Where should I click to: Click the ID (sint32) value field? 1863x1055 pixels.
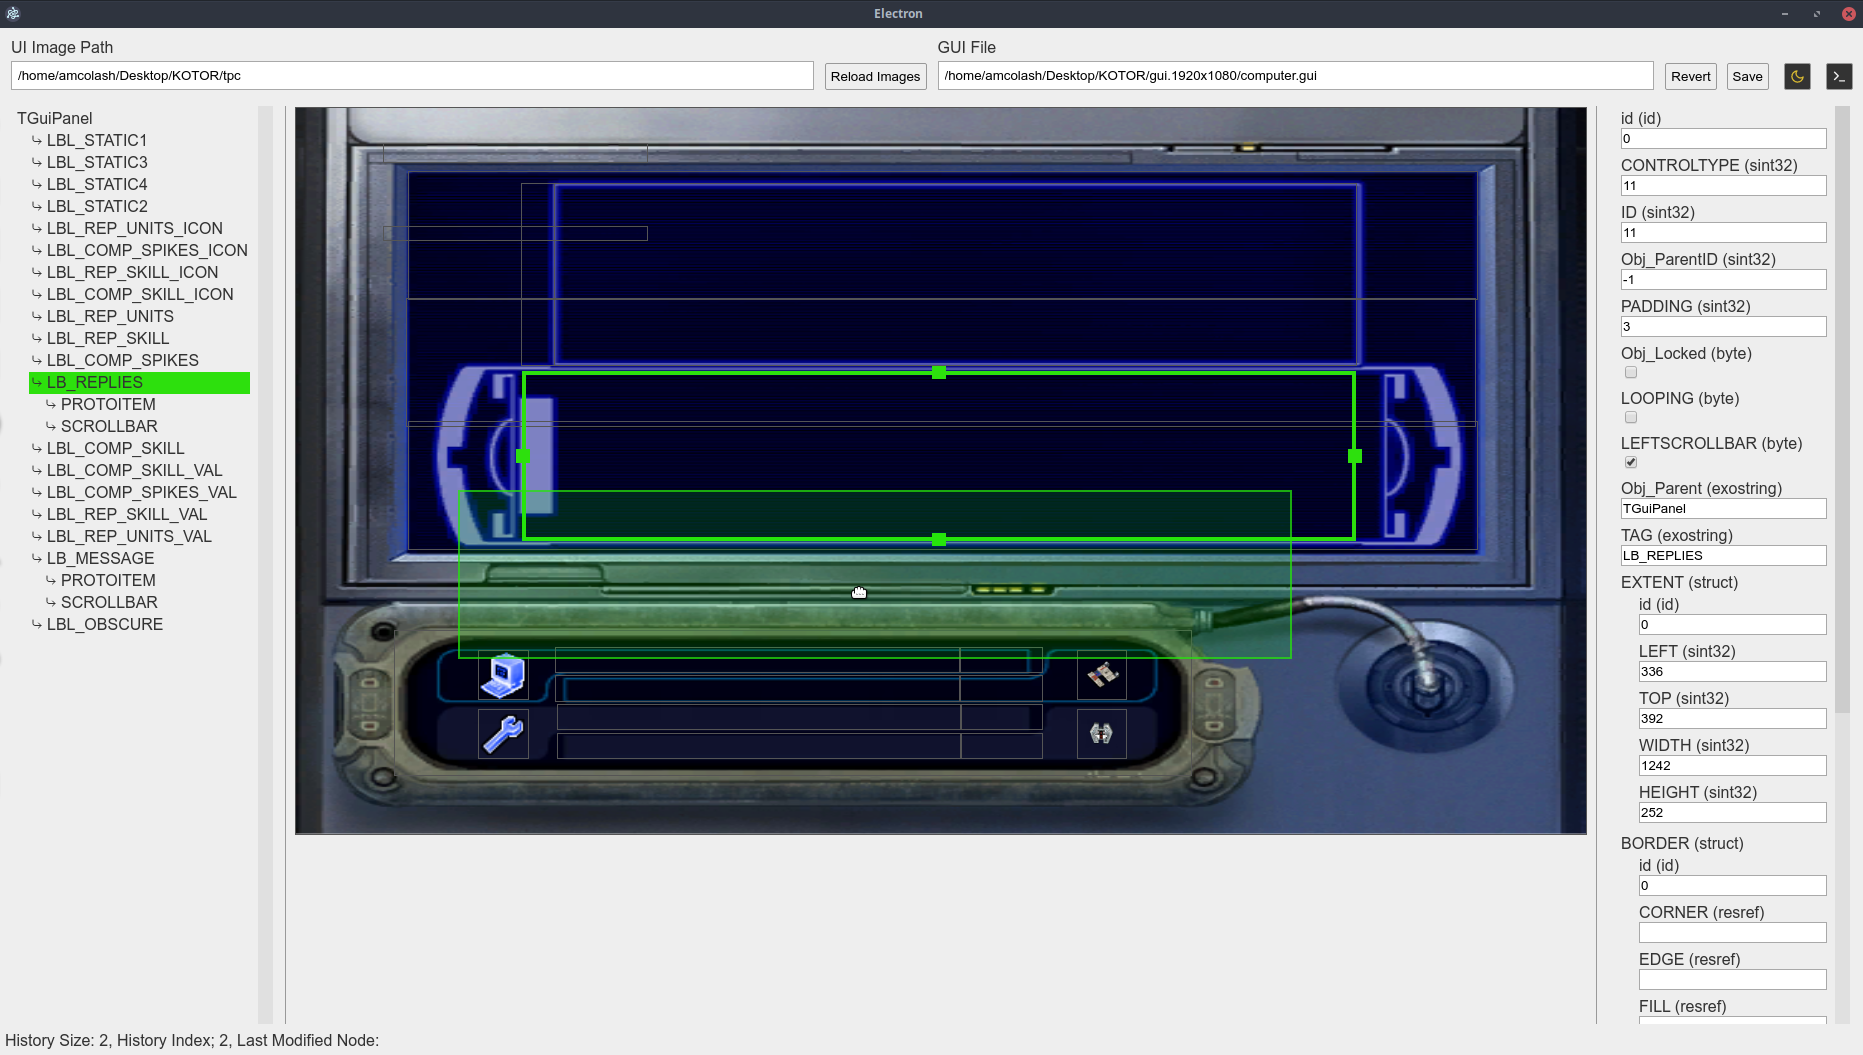click(1723, 233)
